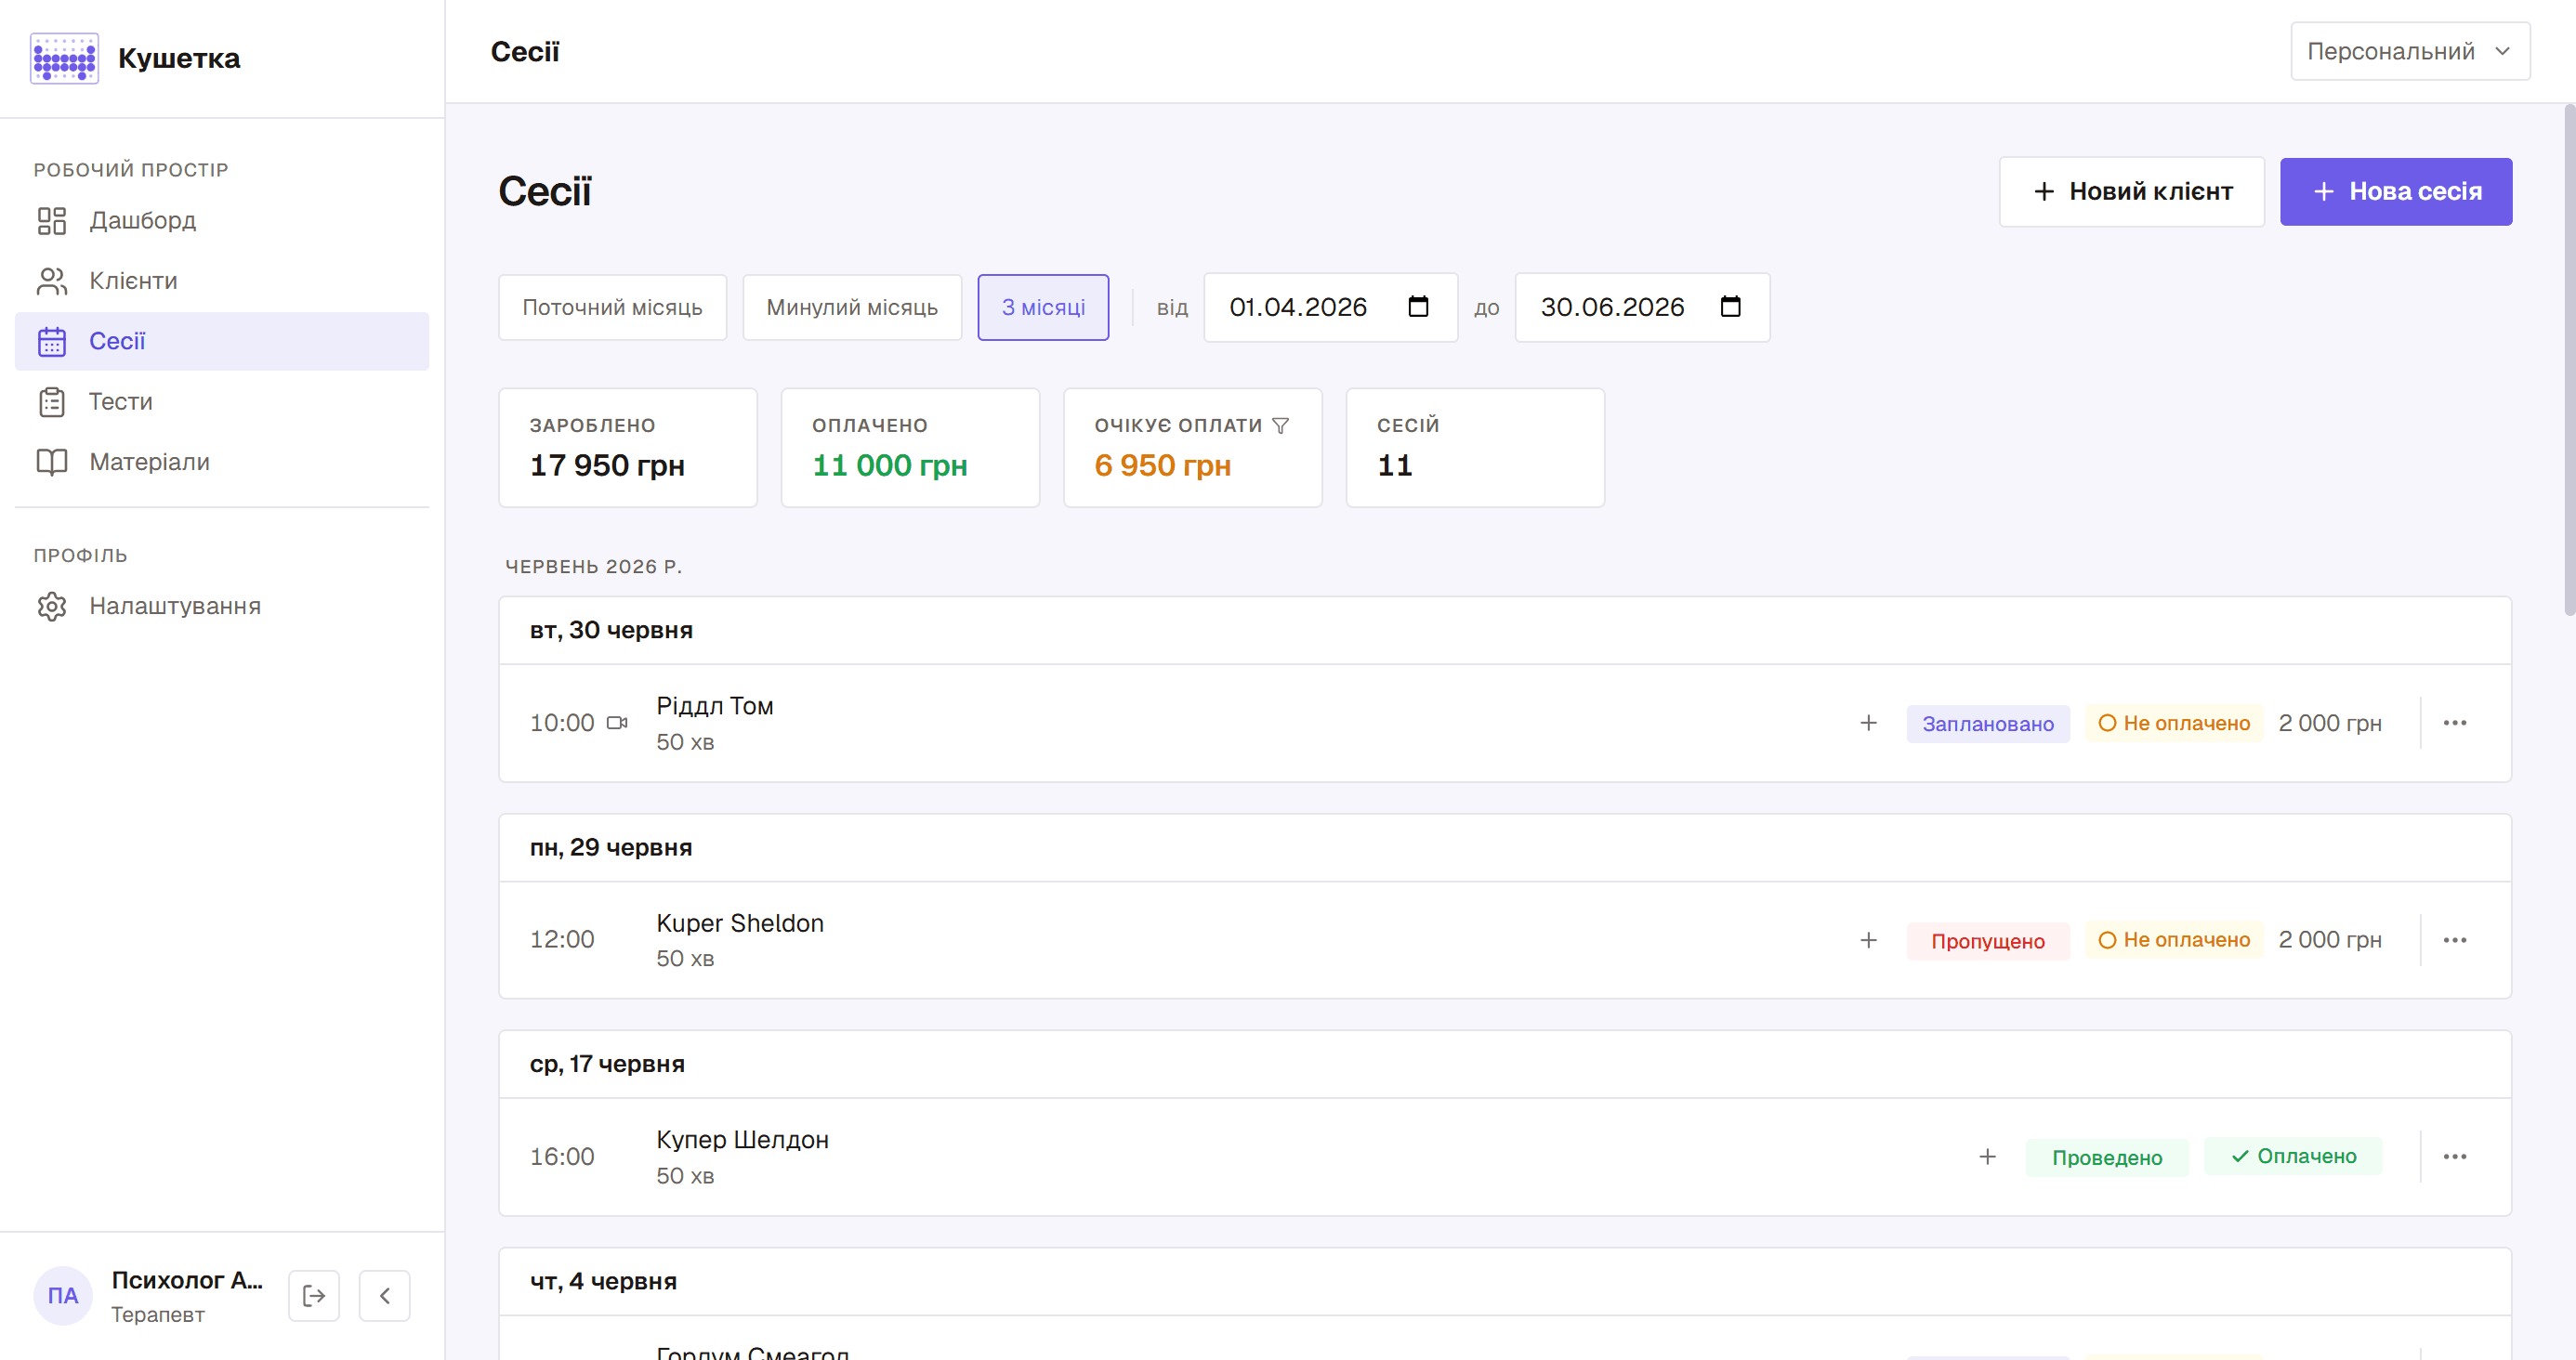Screen dimensions: 2576x1360
Task: Select the 3 місяці period filter
Action: tap(1043, 307)
